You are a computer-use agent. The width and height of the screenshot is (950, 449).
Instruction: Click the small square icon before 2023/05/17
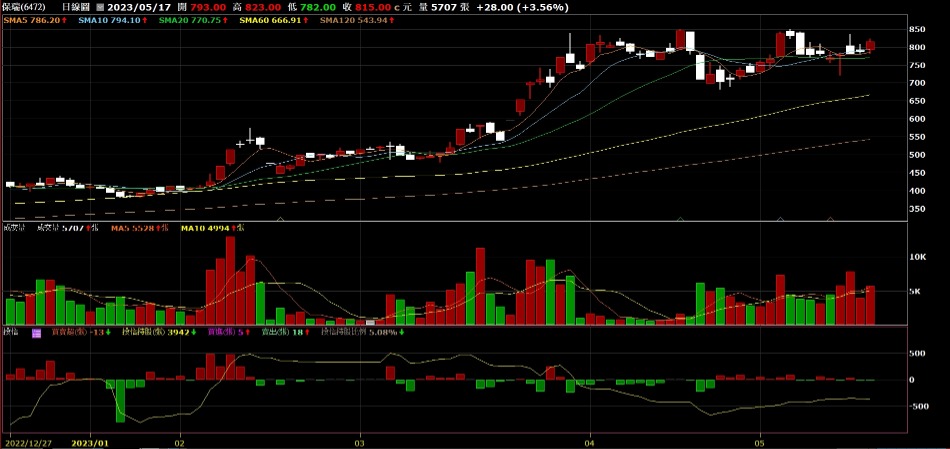pyautogui.click(x=100, y=8)
